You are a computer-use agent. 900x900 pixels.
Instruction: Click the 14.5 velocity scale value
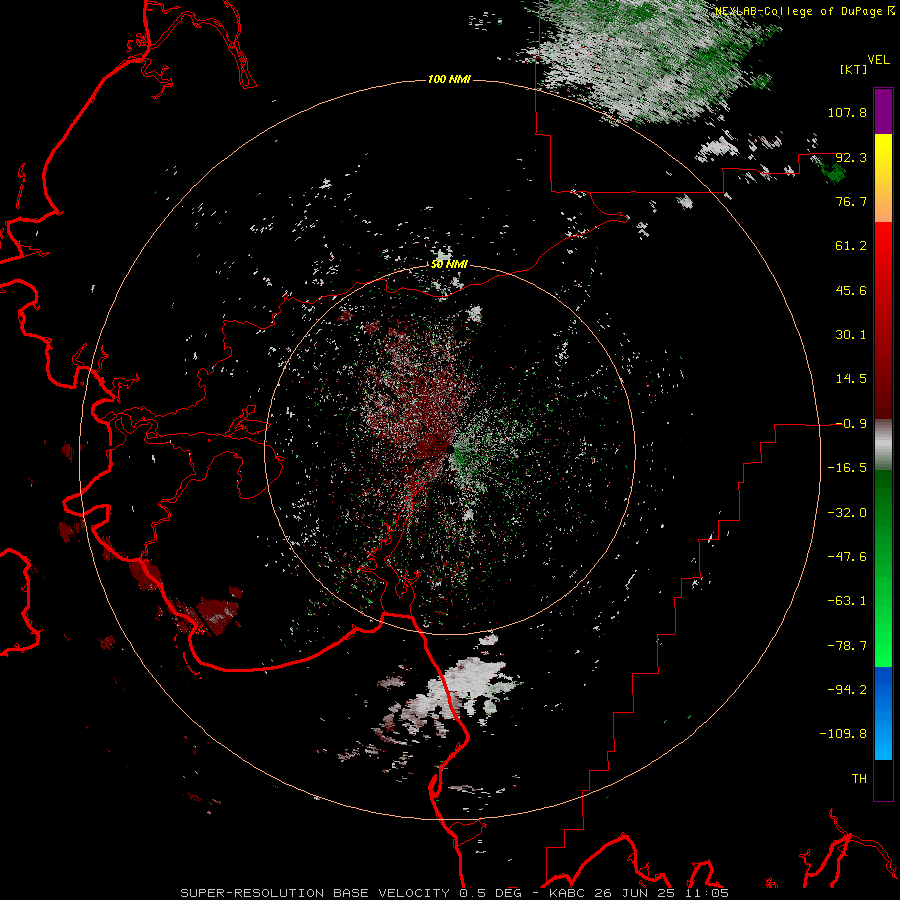(851, 379)
